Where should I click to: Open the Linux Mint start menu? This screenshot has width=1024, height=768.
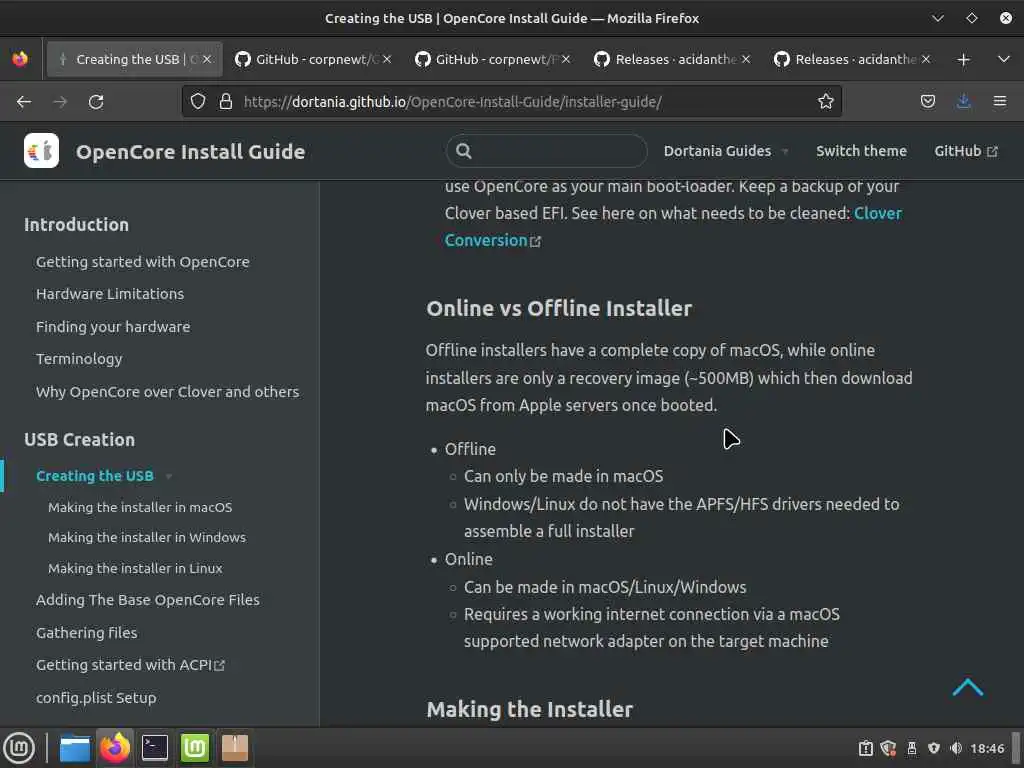click(19, 748)
